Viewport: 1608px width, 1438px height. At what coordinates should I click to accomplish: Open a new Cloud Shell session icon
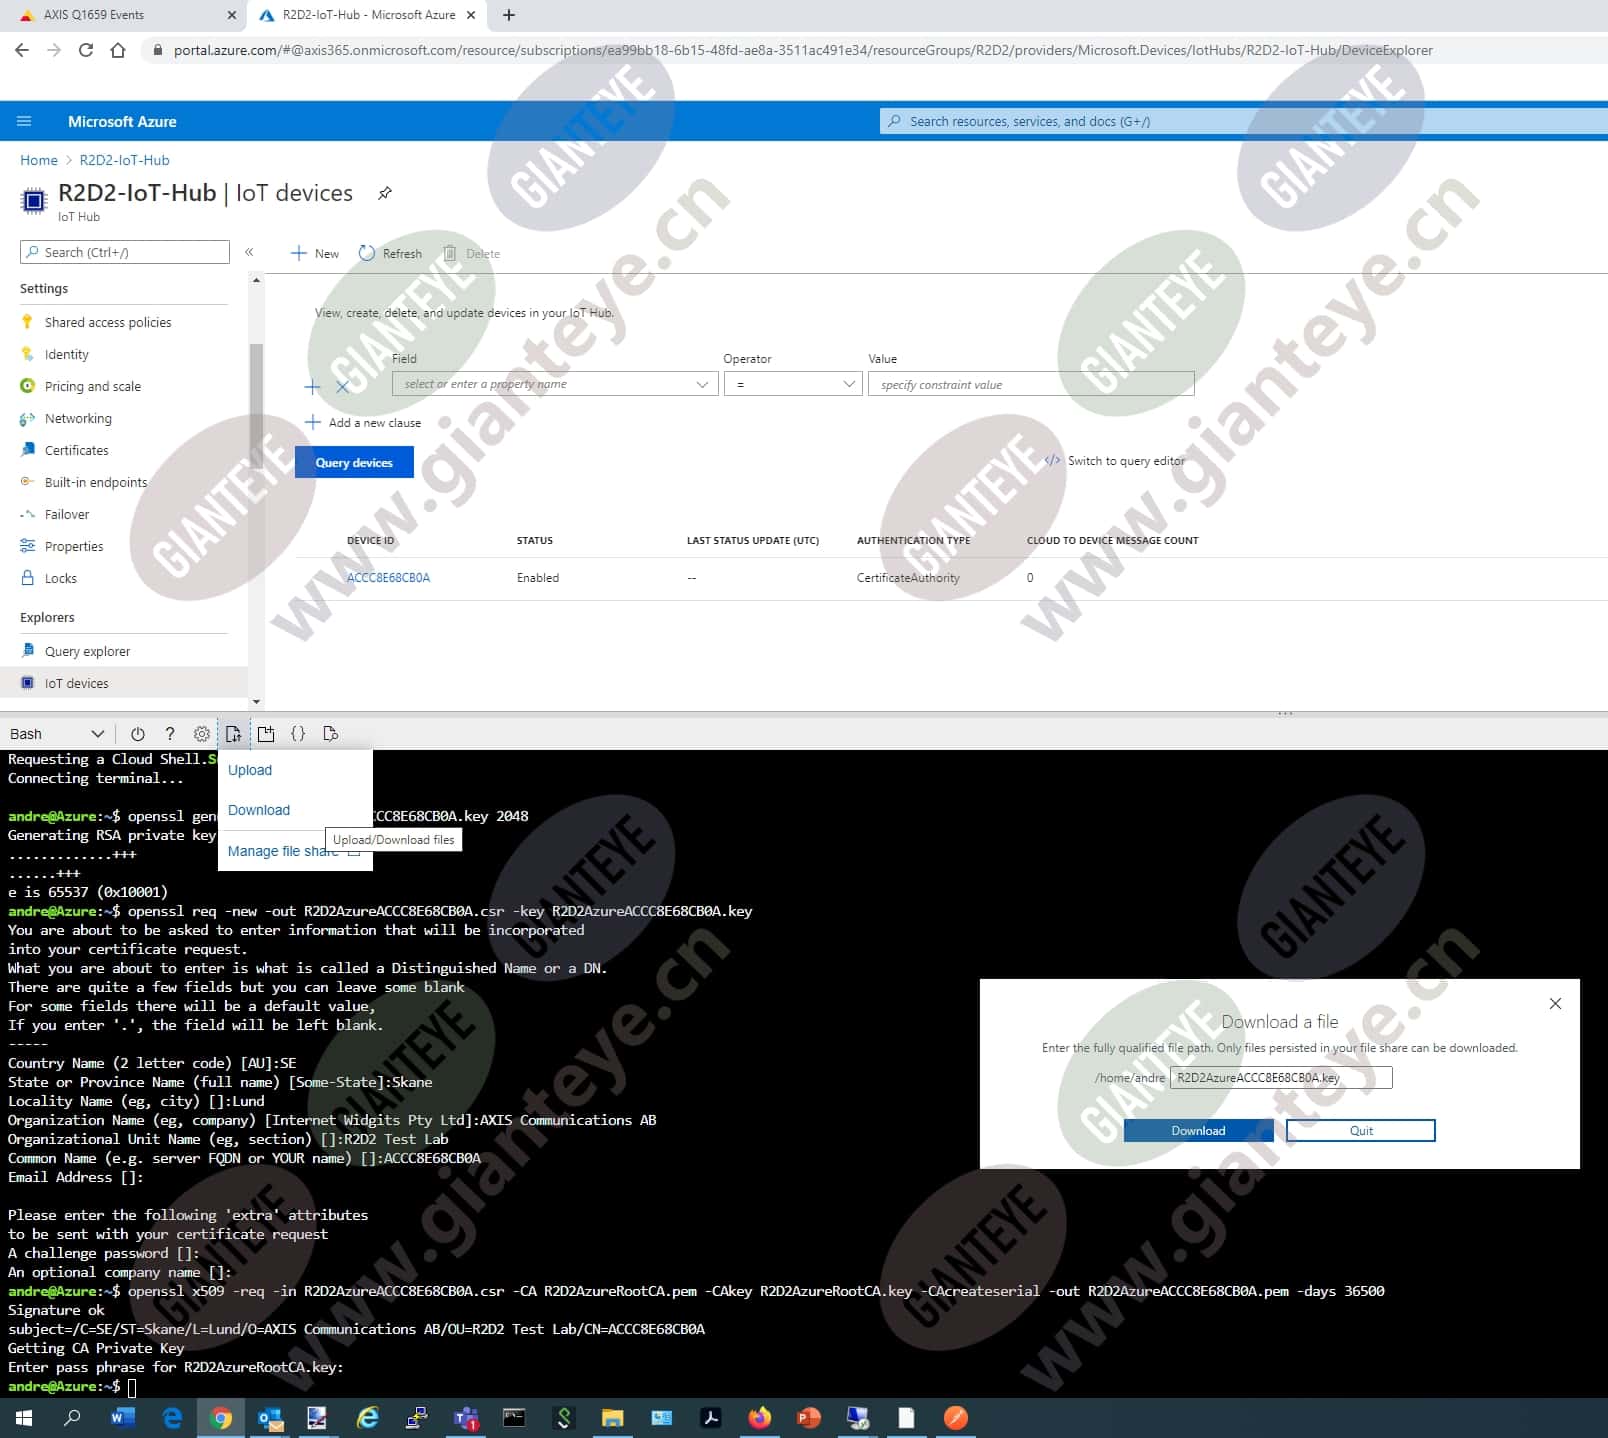tap(266, 734)
